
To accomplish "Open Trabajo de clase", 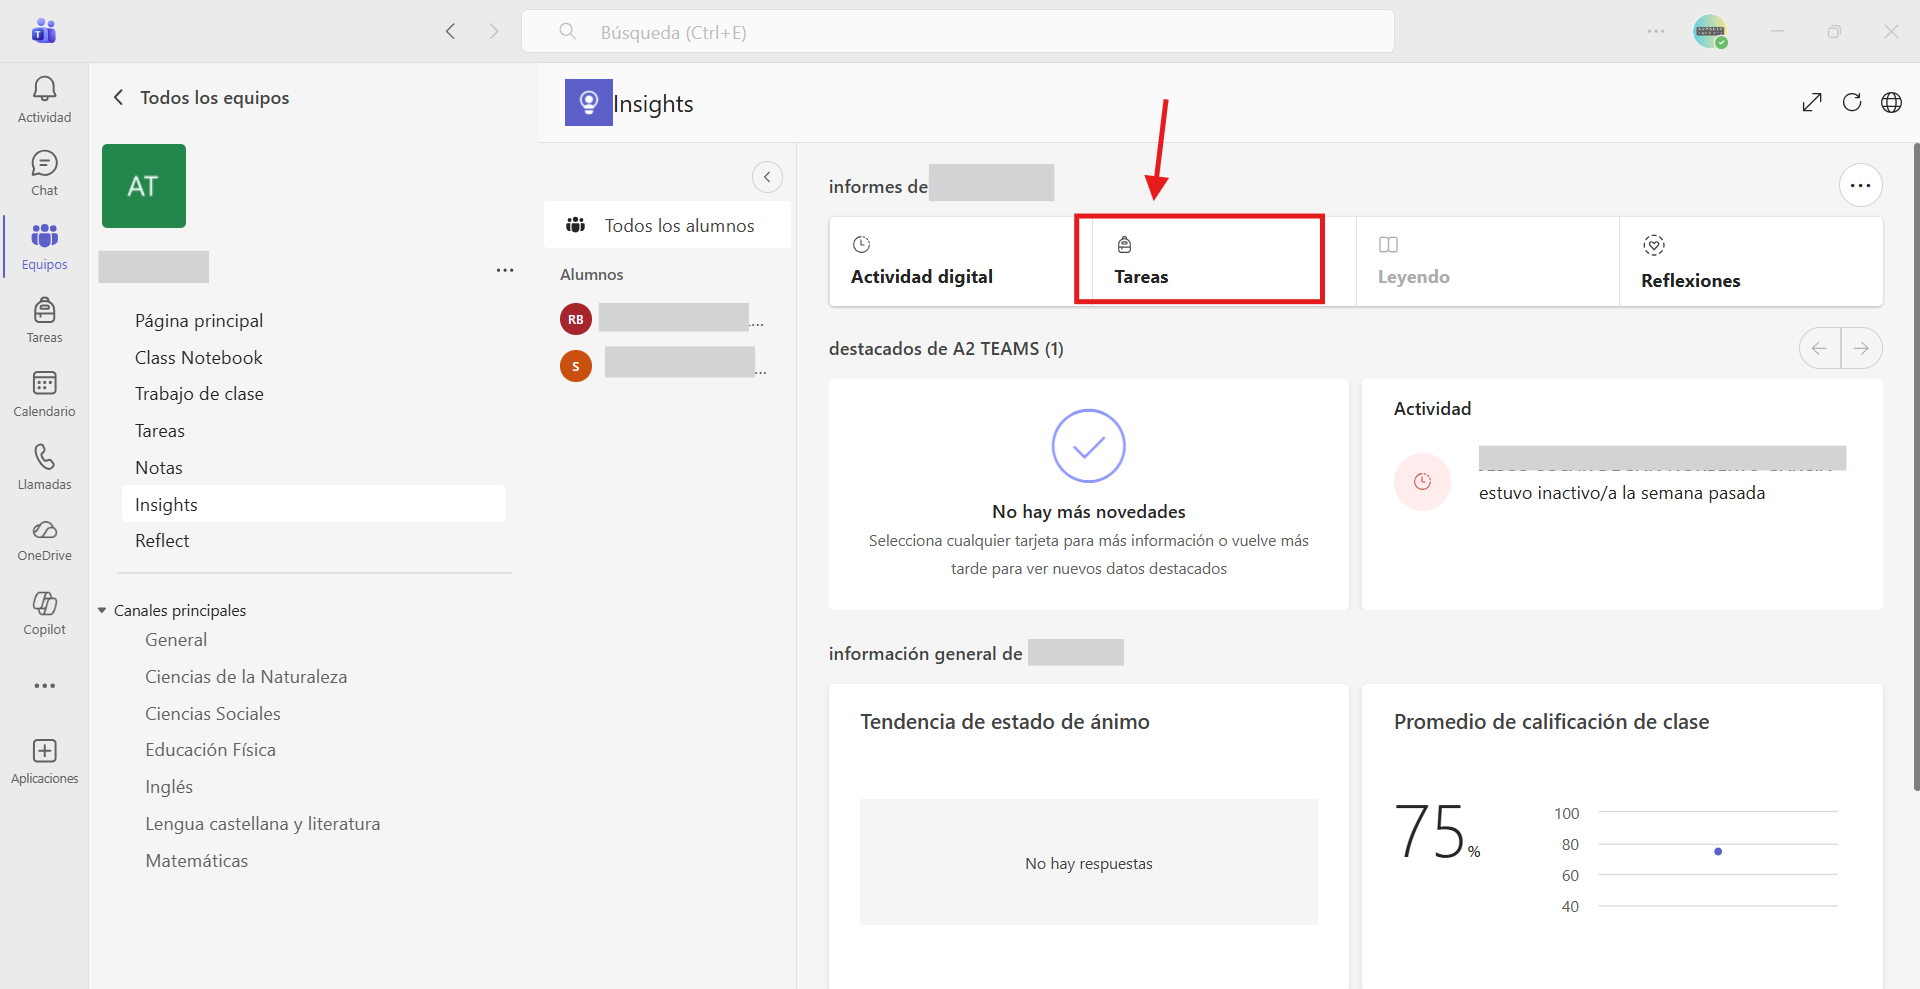I will (x=199, y=394).
